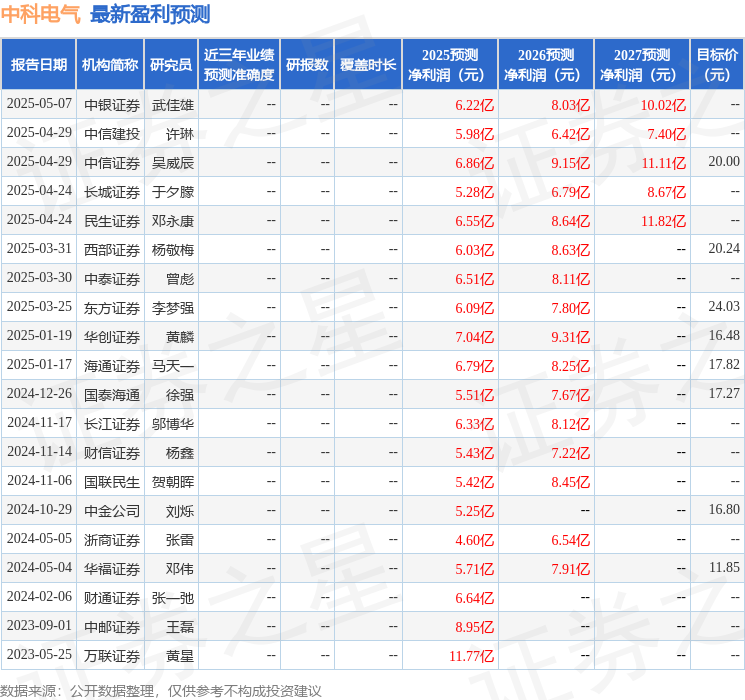
Task: Click researcher 曾彪
Action: coord(180,279)
